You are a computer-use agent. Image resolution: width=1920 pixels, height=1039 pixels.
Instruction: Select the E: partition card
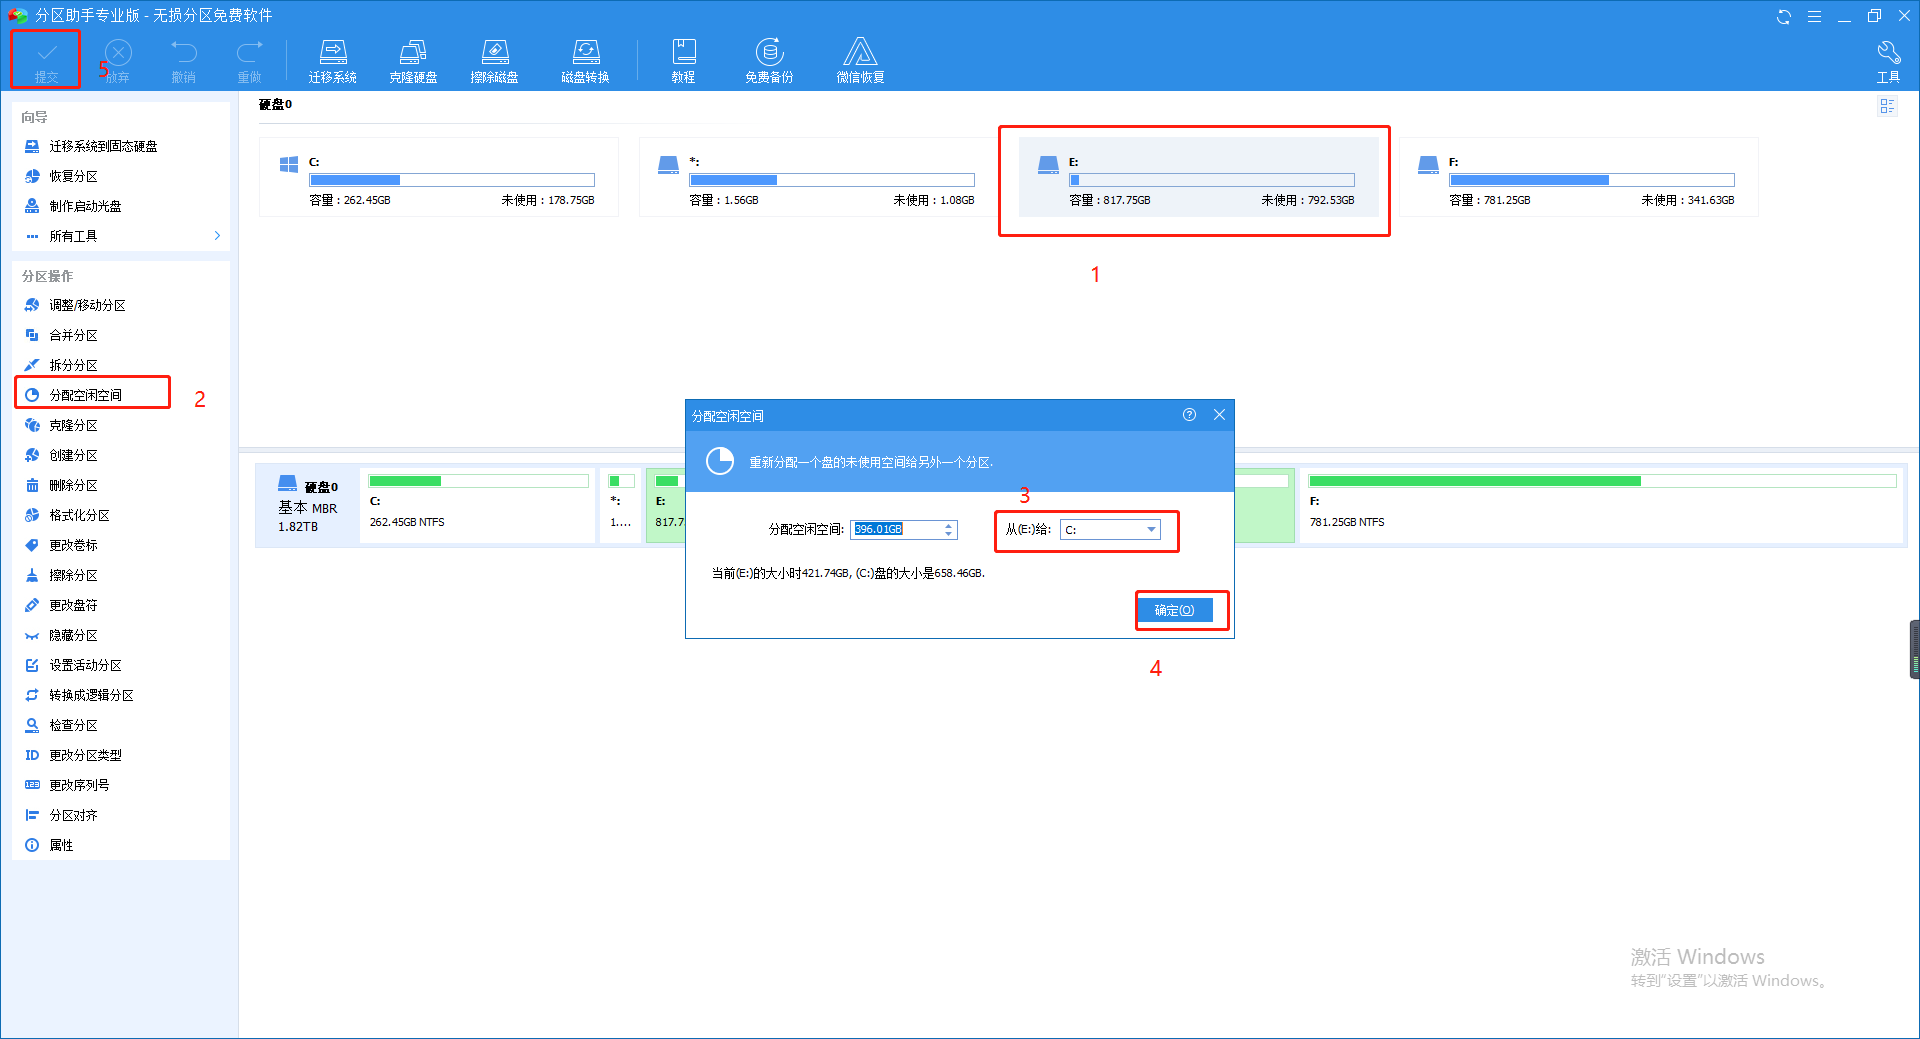[1198, 177]
